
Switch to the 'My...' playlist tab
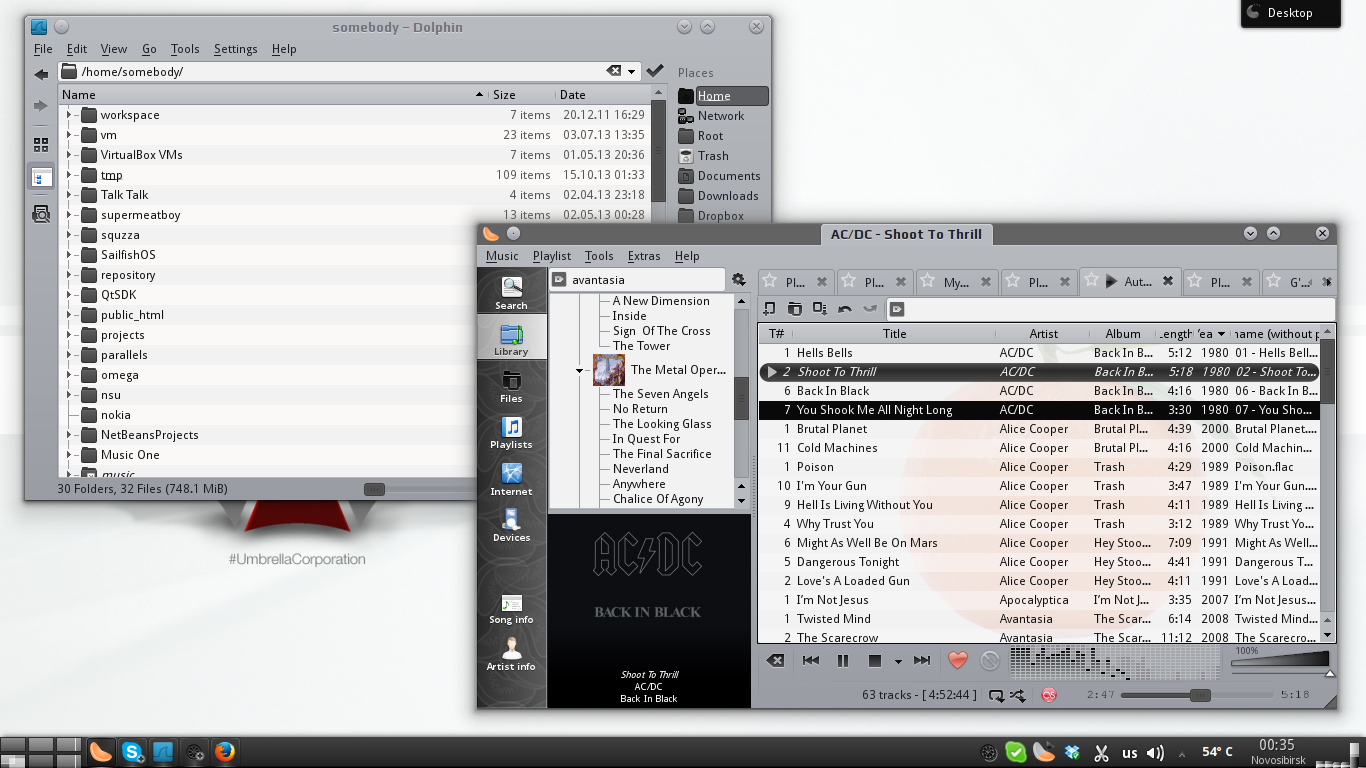coord(957,282)
